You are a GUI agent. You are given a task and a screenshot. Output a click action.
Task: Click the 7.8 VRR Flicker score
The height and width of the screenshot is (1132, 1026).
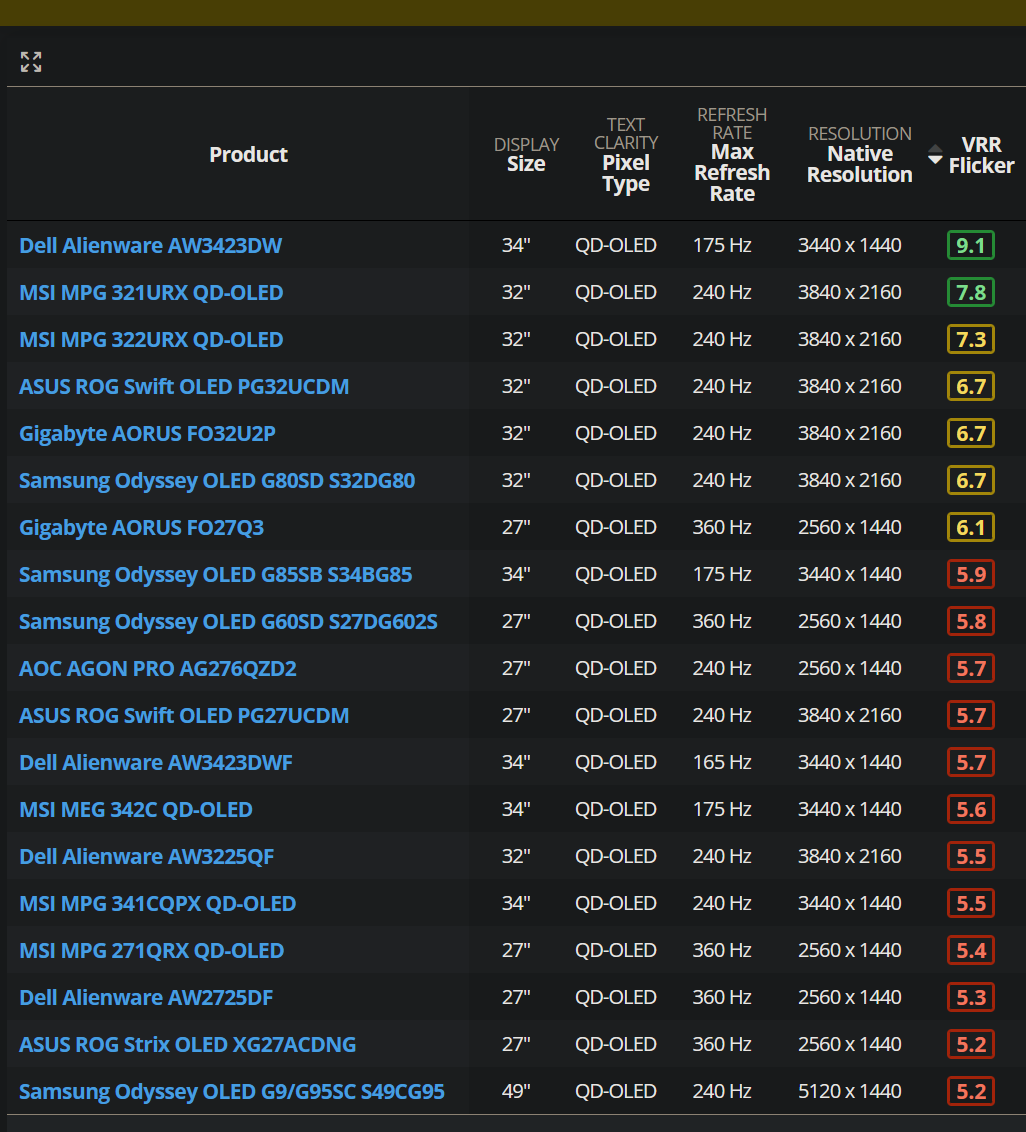point(970,292)
